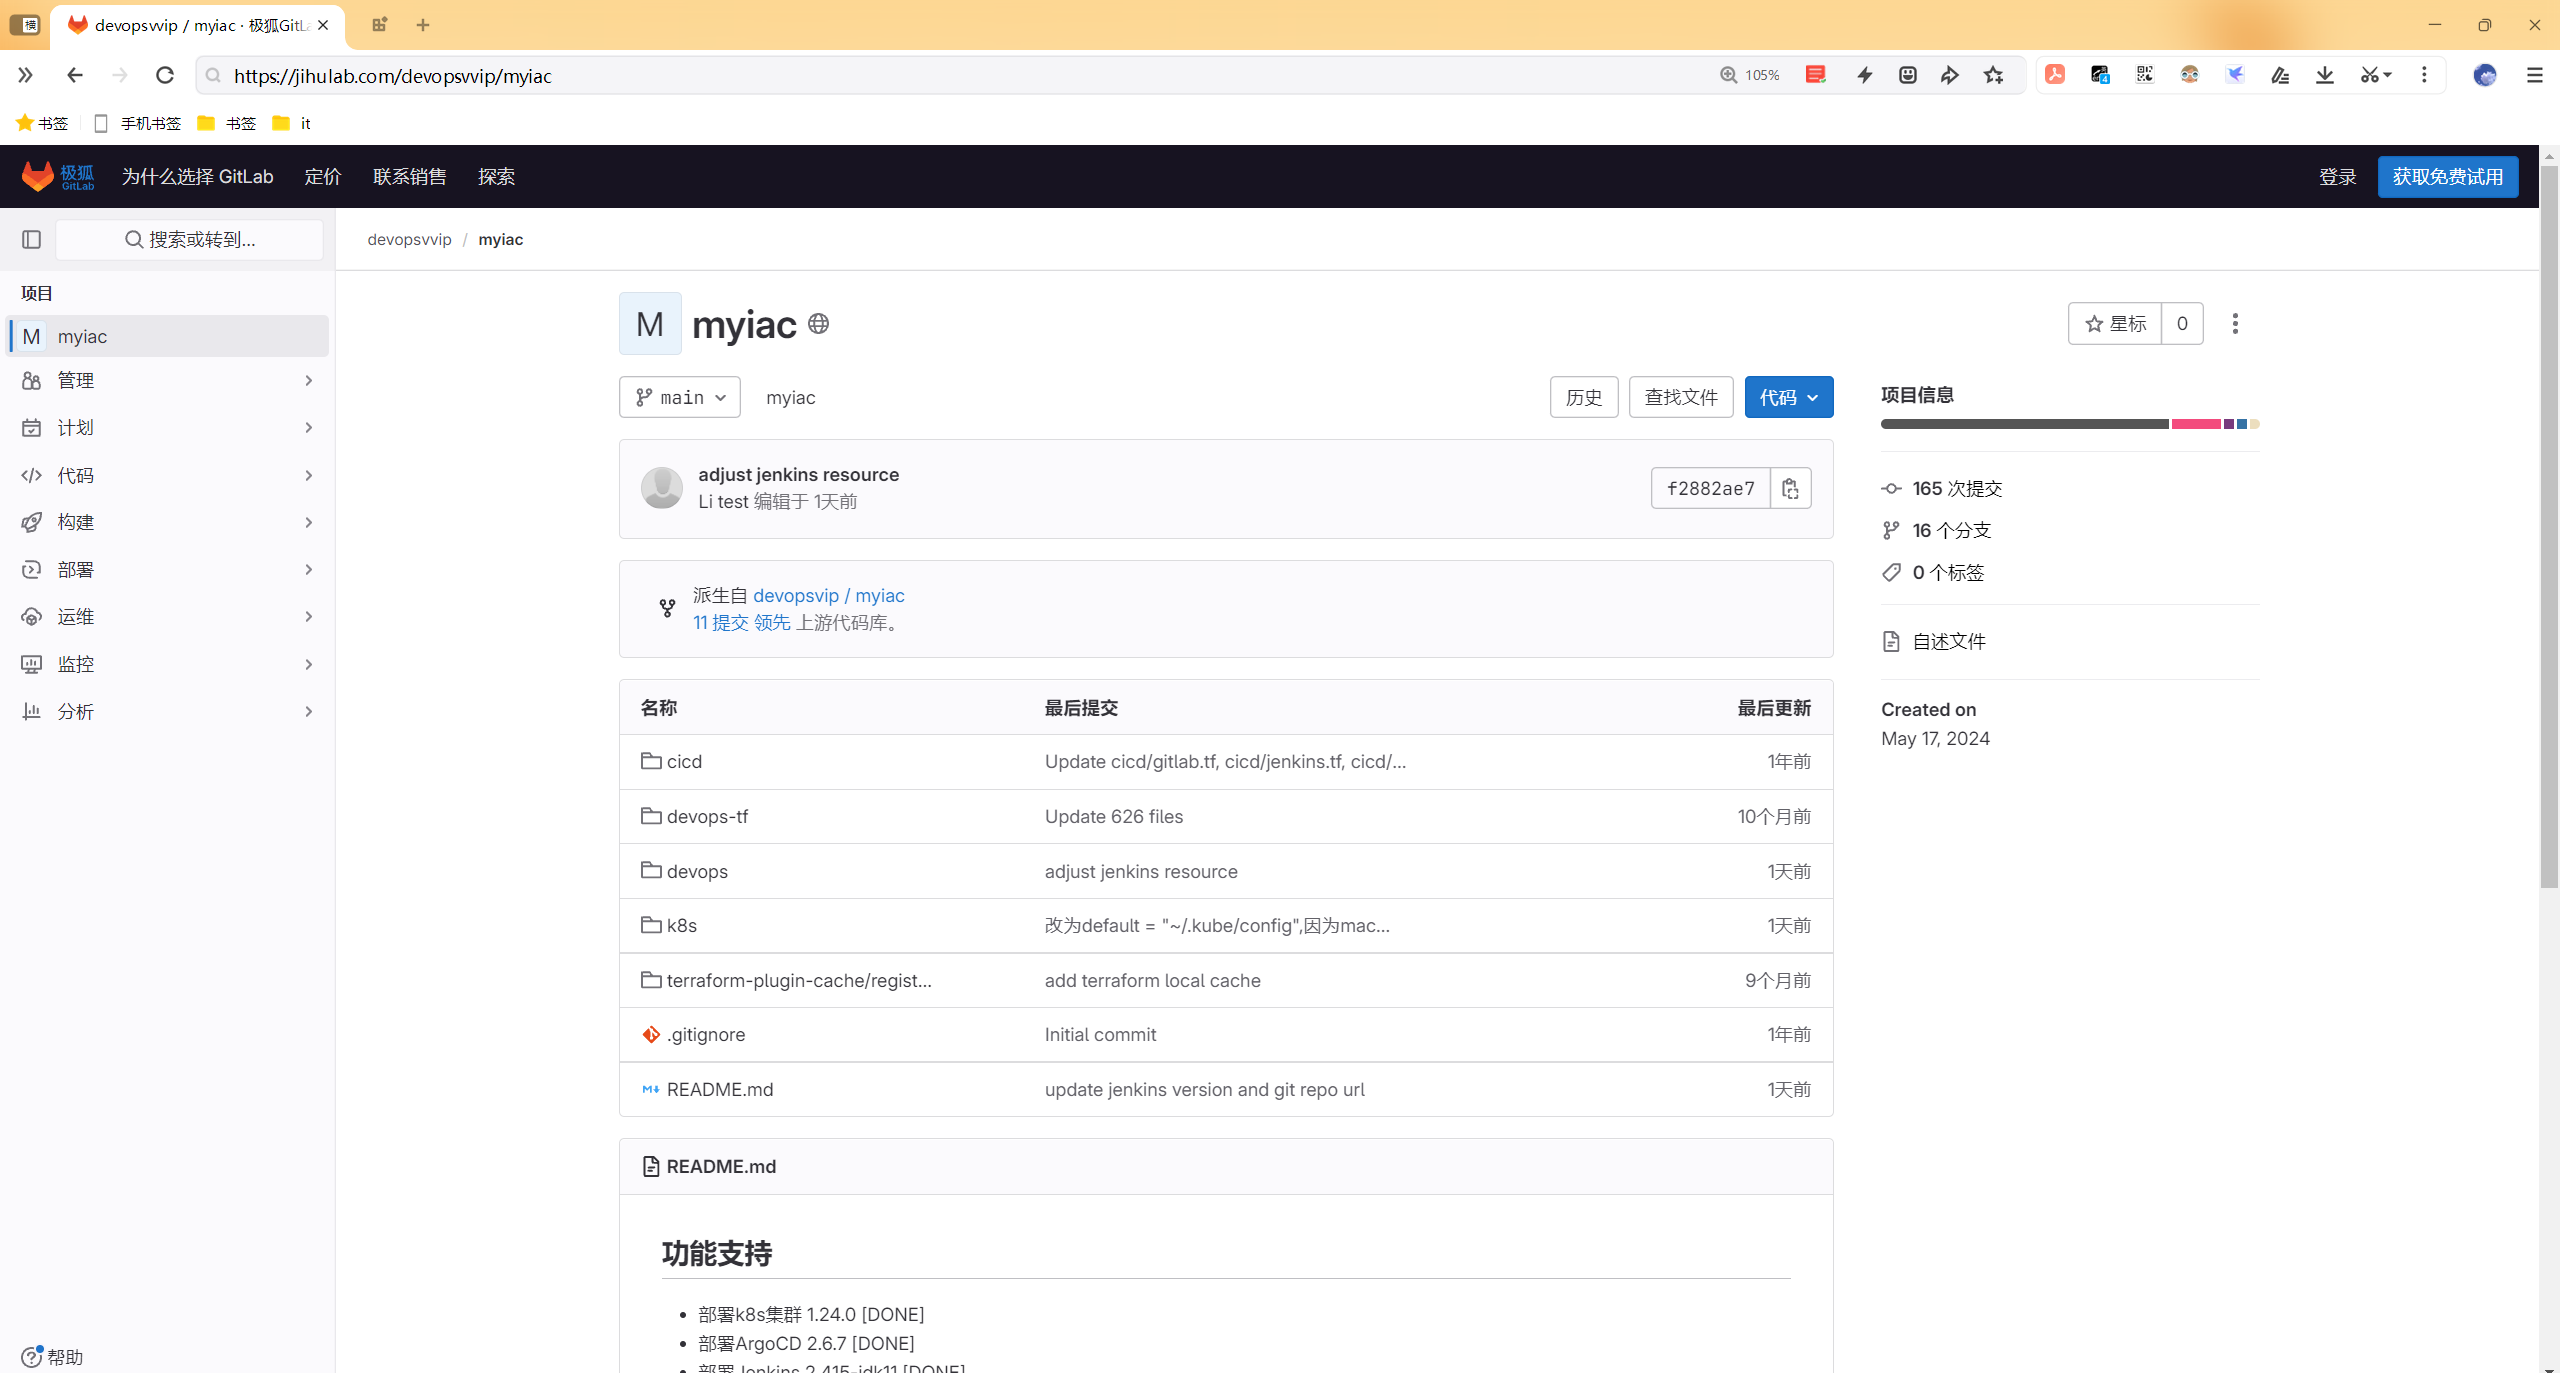
Task: Expand the 监控 sidebar section
Action: tap(168, 664)
